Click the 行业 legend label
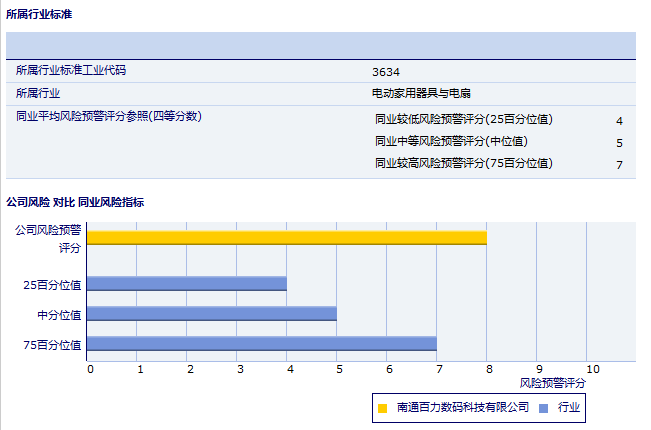The image size is (651, 430). click(569, 408)
